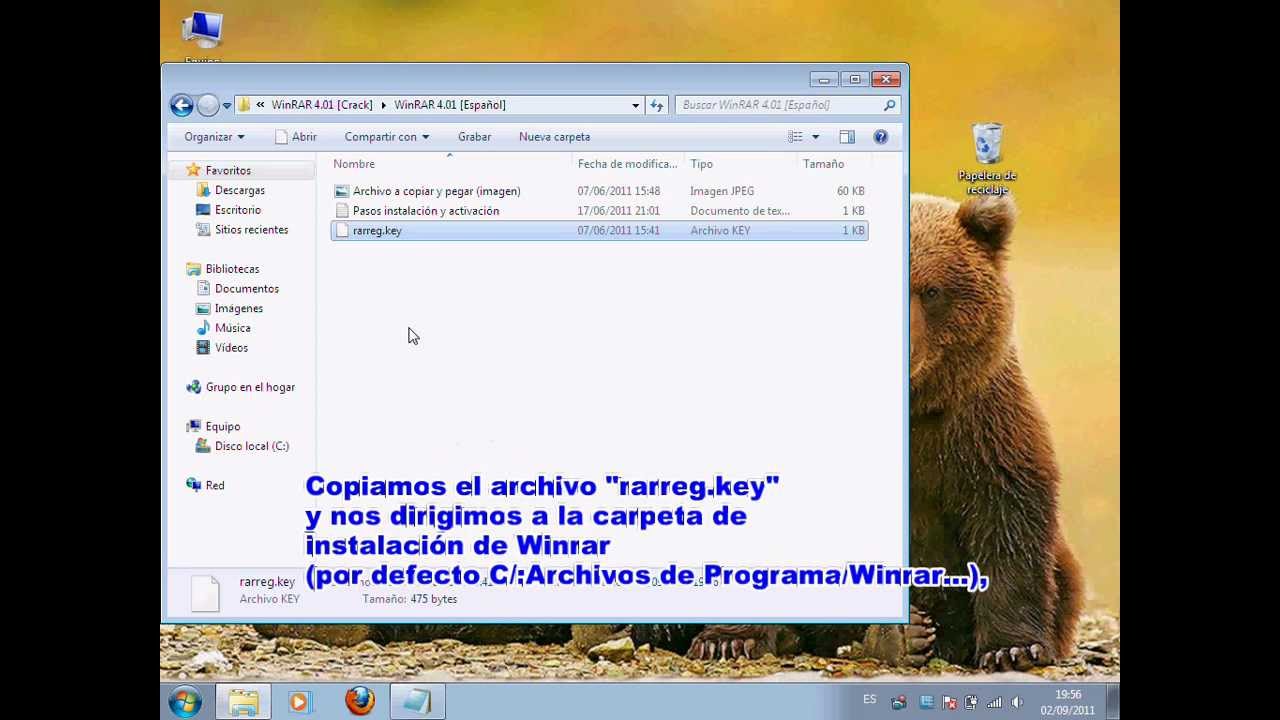Go back with the Explorer back arrow

pyautogui.click(x=181, y=105)
